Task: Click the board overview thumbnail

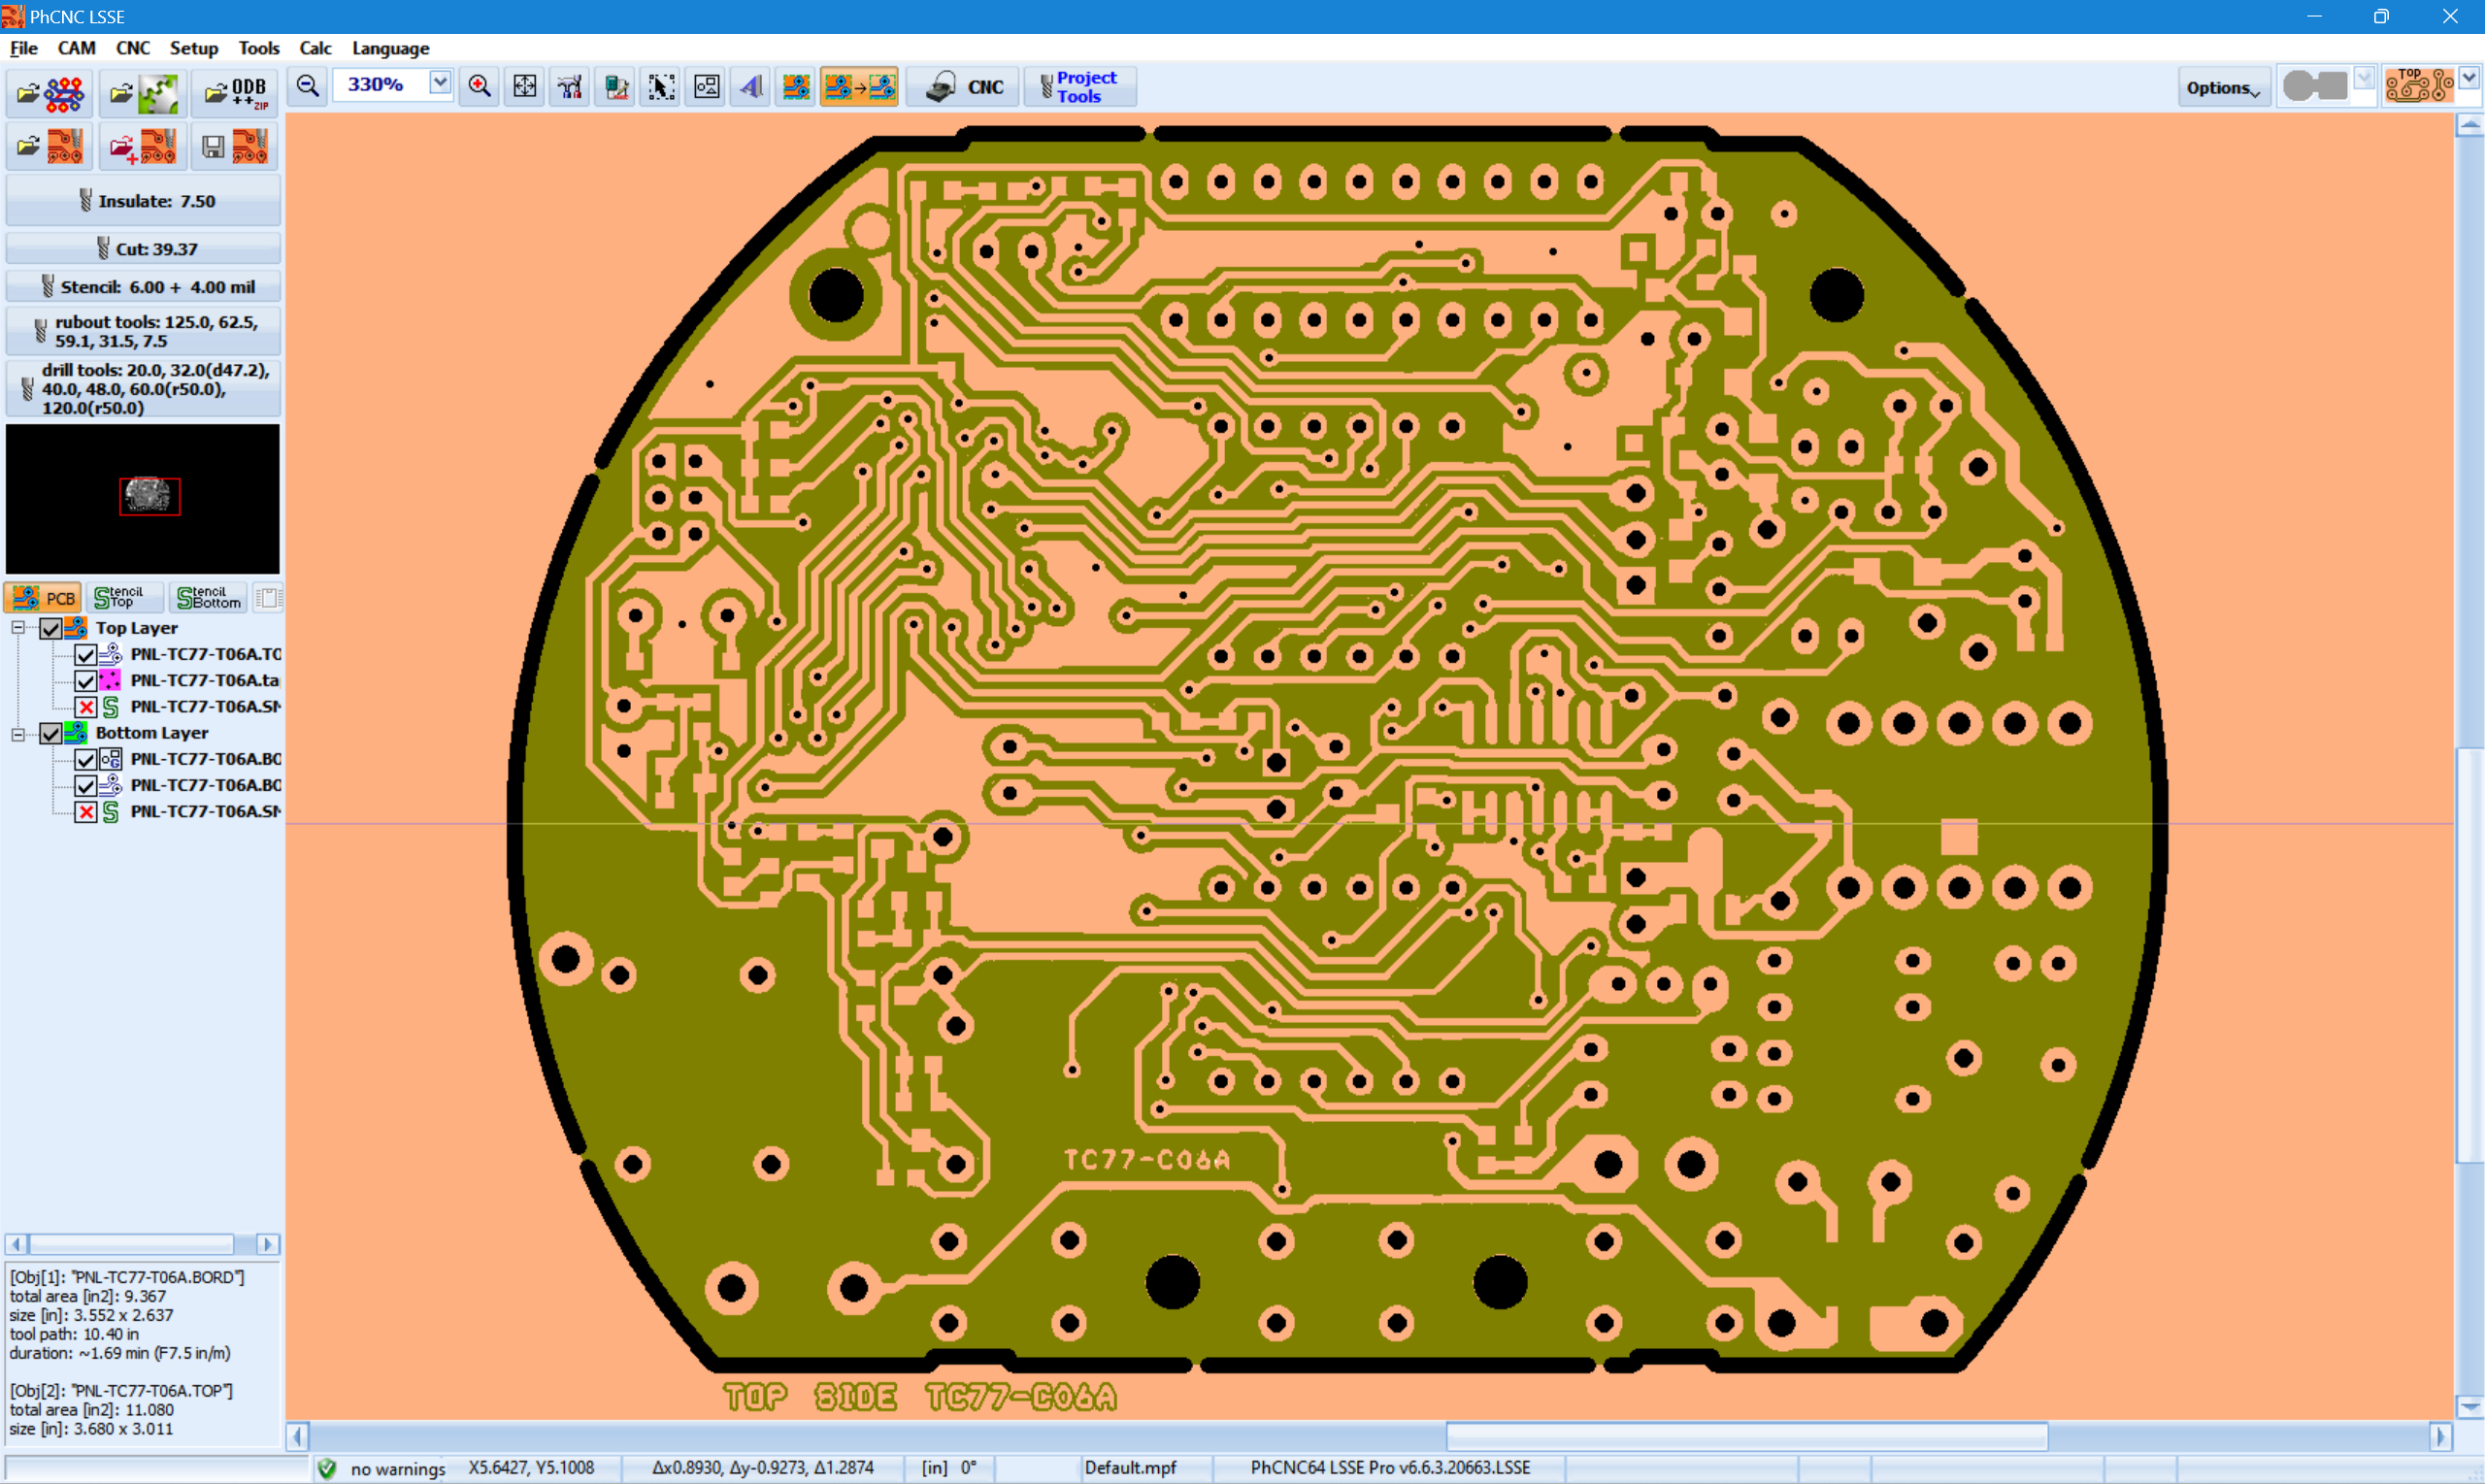Action: [x=143, y=499]
